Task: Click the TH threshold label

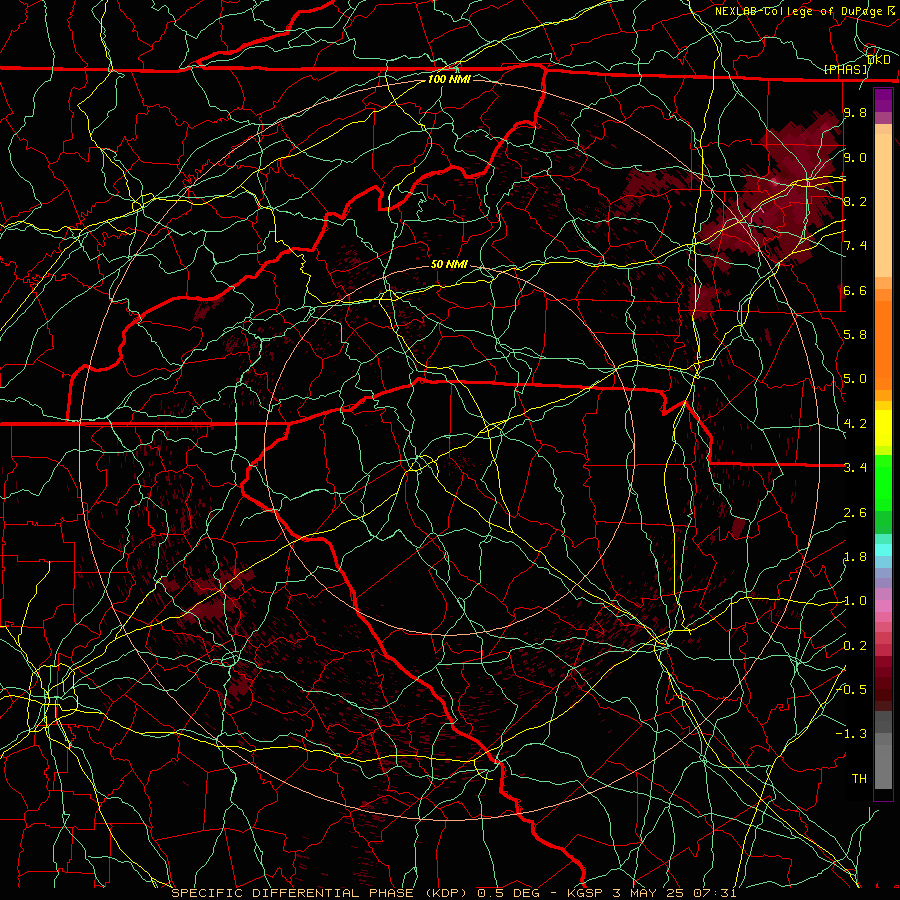Action: click(x=859, y=778)
